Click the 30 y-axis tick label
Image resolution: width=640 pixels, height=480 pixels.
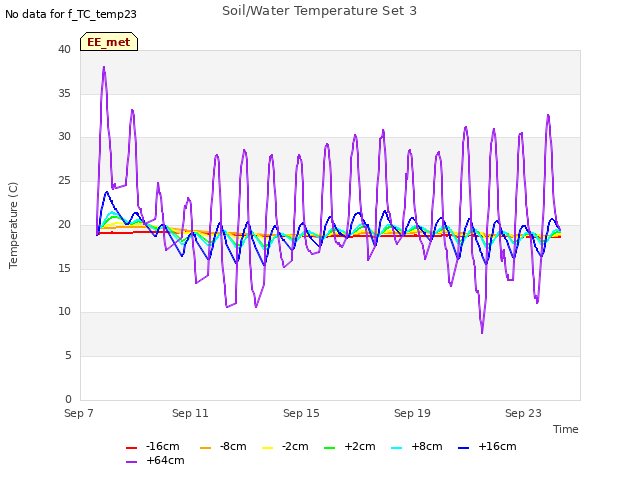pos(64,137)
